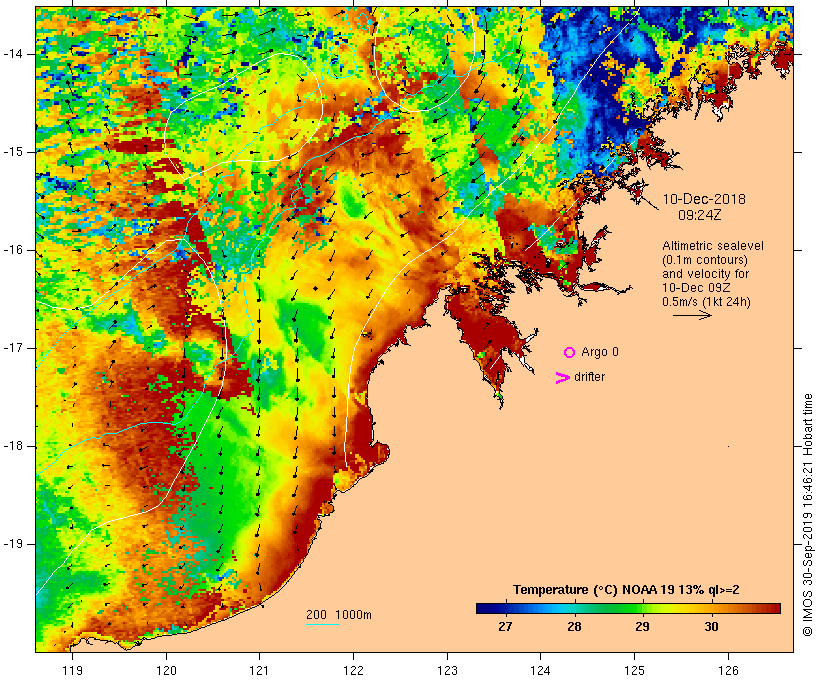The image size is (820, 680).
Task: Click the 119 longitude axis label
Action: [72, 671]
